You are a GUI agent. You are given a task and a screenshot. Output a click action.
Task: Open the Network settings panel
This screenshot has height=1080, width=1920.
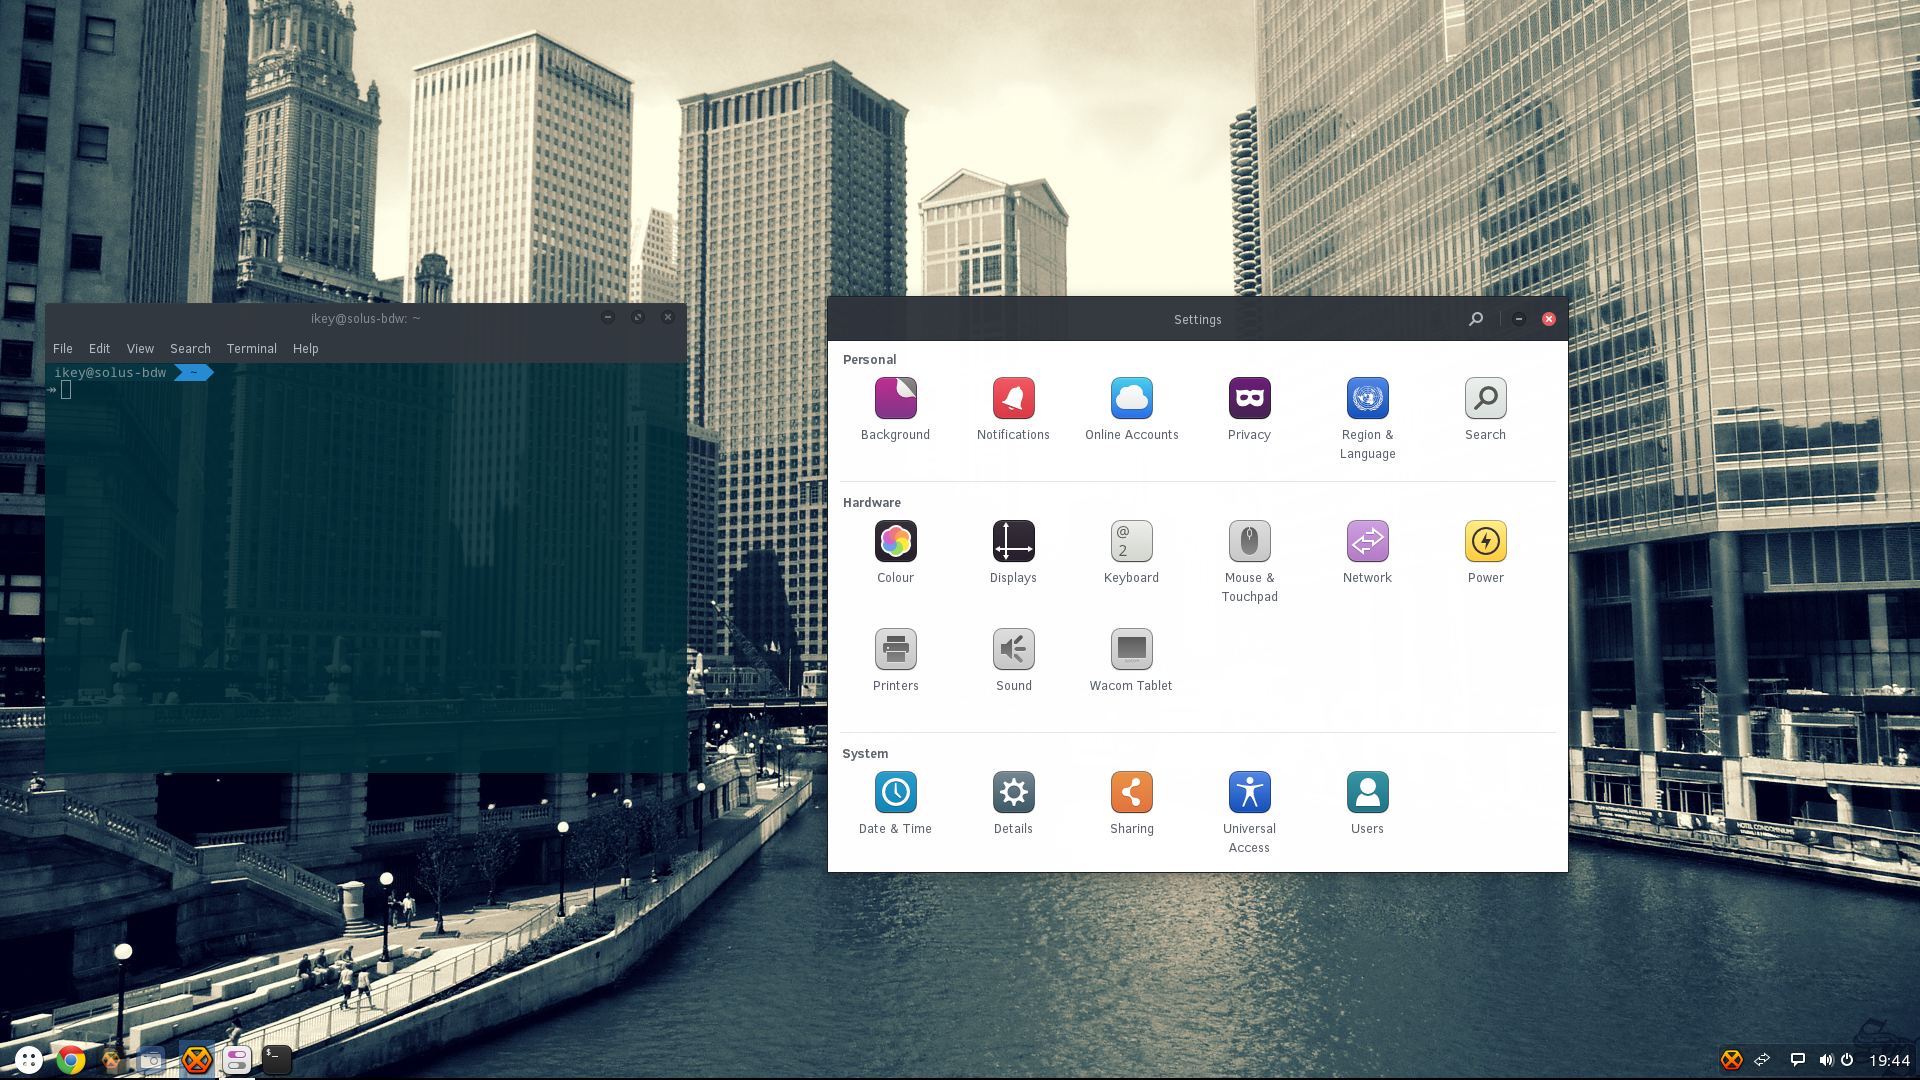[1367, 553]
